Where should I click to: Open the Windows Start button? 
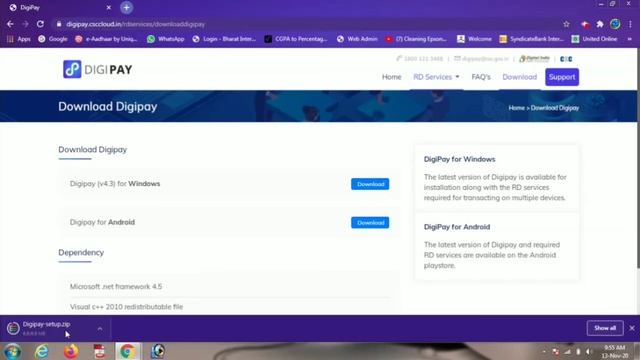13,351
